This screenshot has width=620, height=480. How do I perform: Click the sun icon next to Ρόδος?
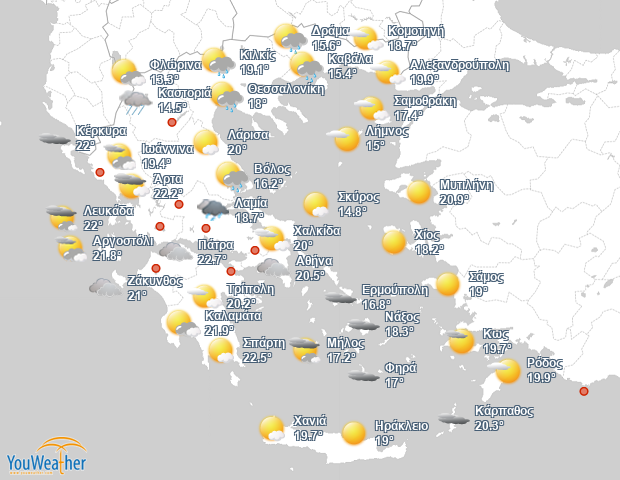pos(504,371)
